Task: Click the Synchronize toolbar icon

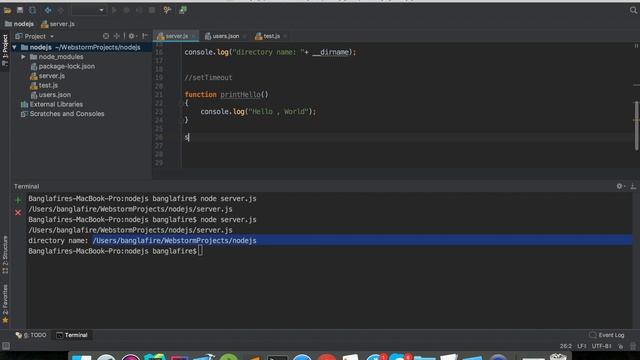Action: pos(32,10)
